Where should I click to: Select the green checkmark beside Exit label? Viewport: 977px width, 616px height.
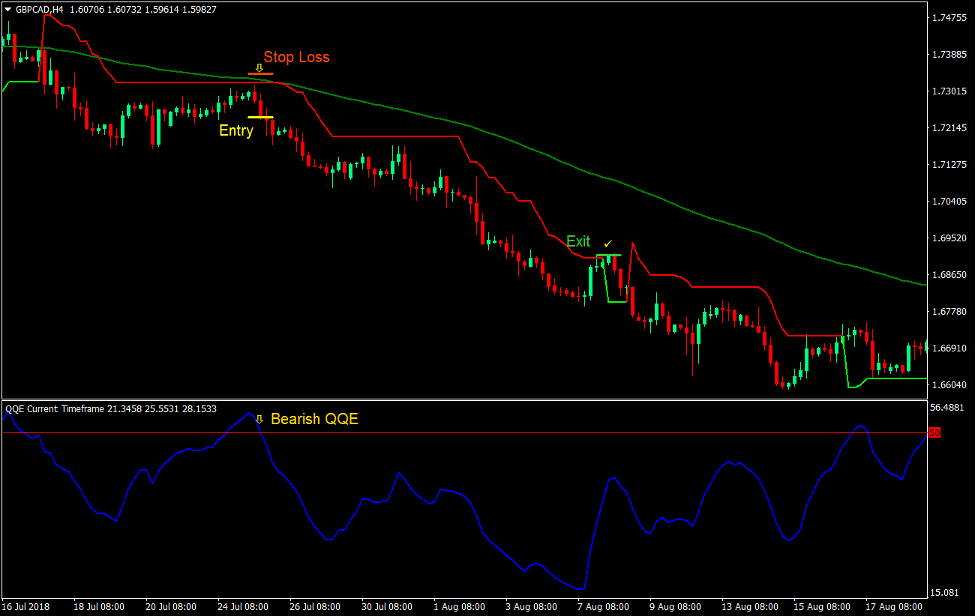pyautogui.click(x=607, y=242)
